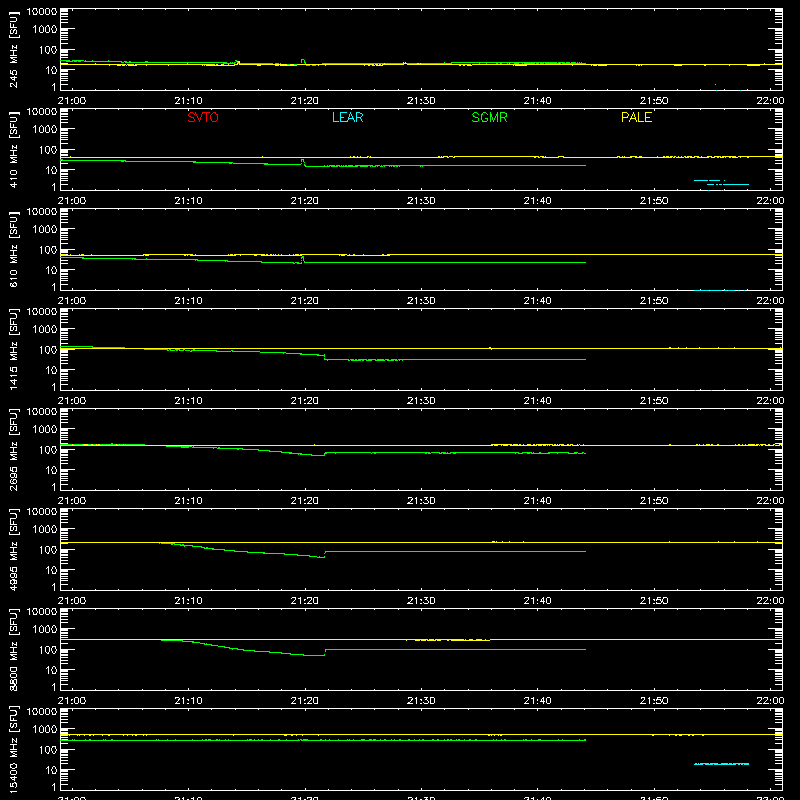
Task: Click the 22:00 tick under the 610 MHz plot
Action: (770, 301)
